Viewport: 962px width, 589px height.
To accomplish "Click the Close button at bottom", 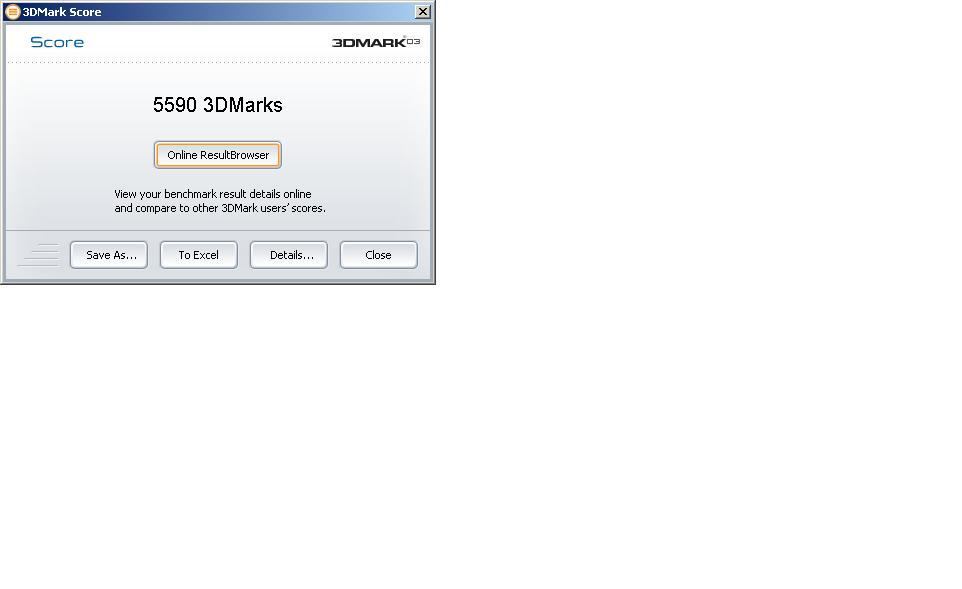I will [379, 255].
